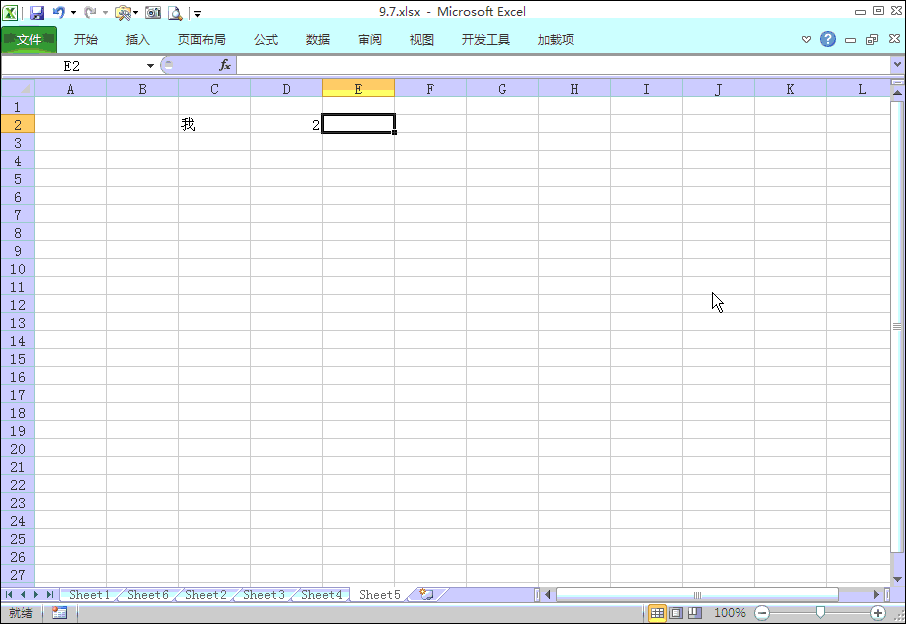The image size is (906, 624).
Task: Click inside the formula bar input
Action: 563,66
